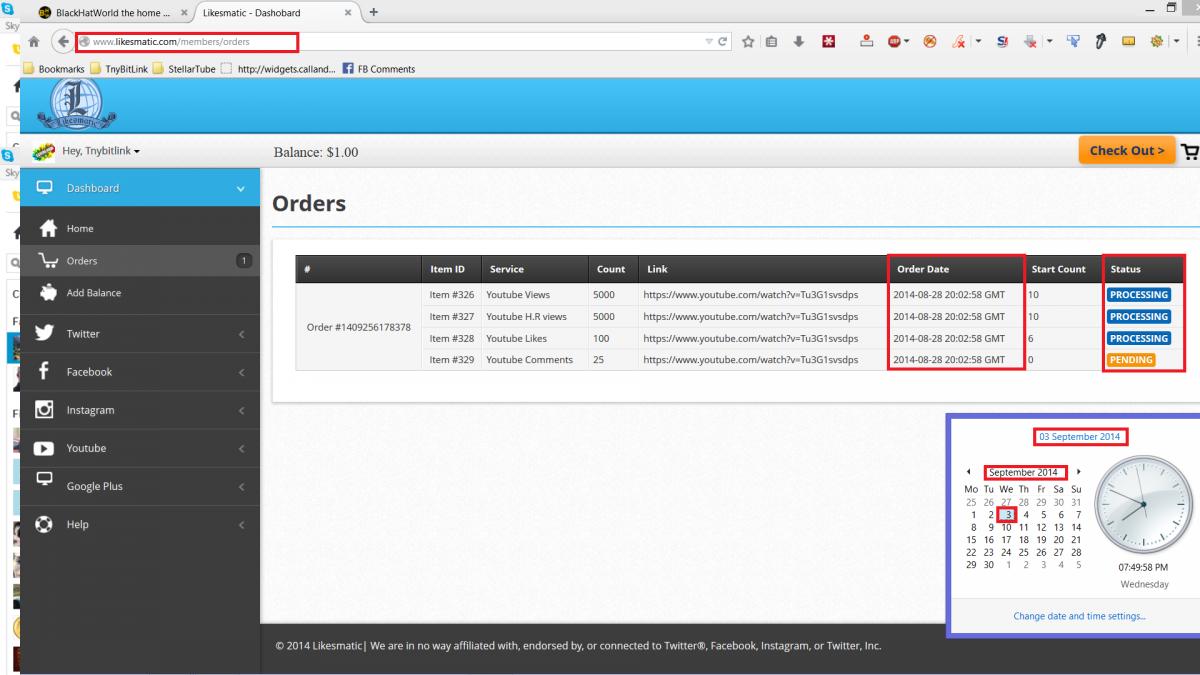The image size is (1200, 675).
Task: Click the piggy bank Add Balance icon
Action: [47, 292]
